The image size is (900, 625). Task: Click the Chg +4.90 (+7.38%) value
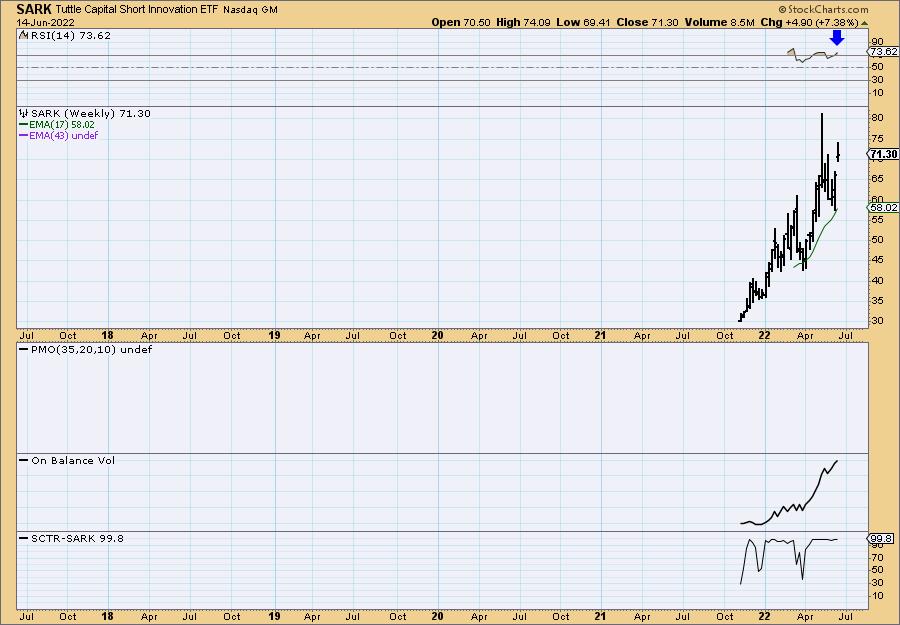(809, 22)
